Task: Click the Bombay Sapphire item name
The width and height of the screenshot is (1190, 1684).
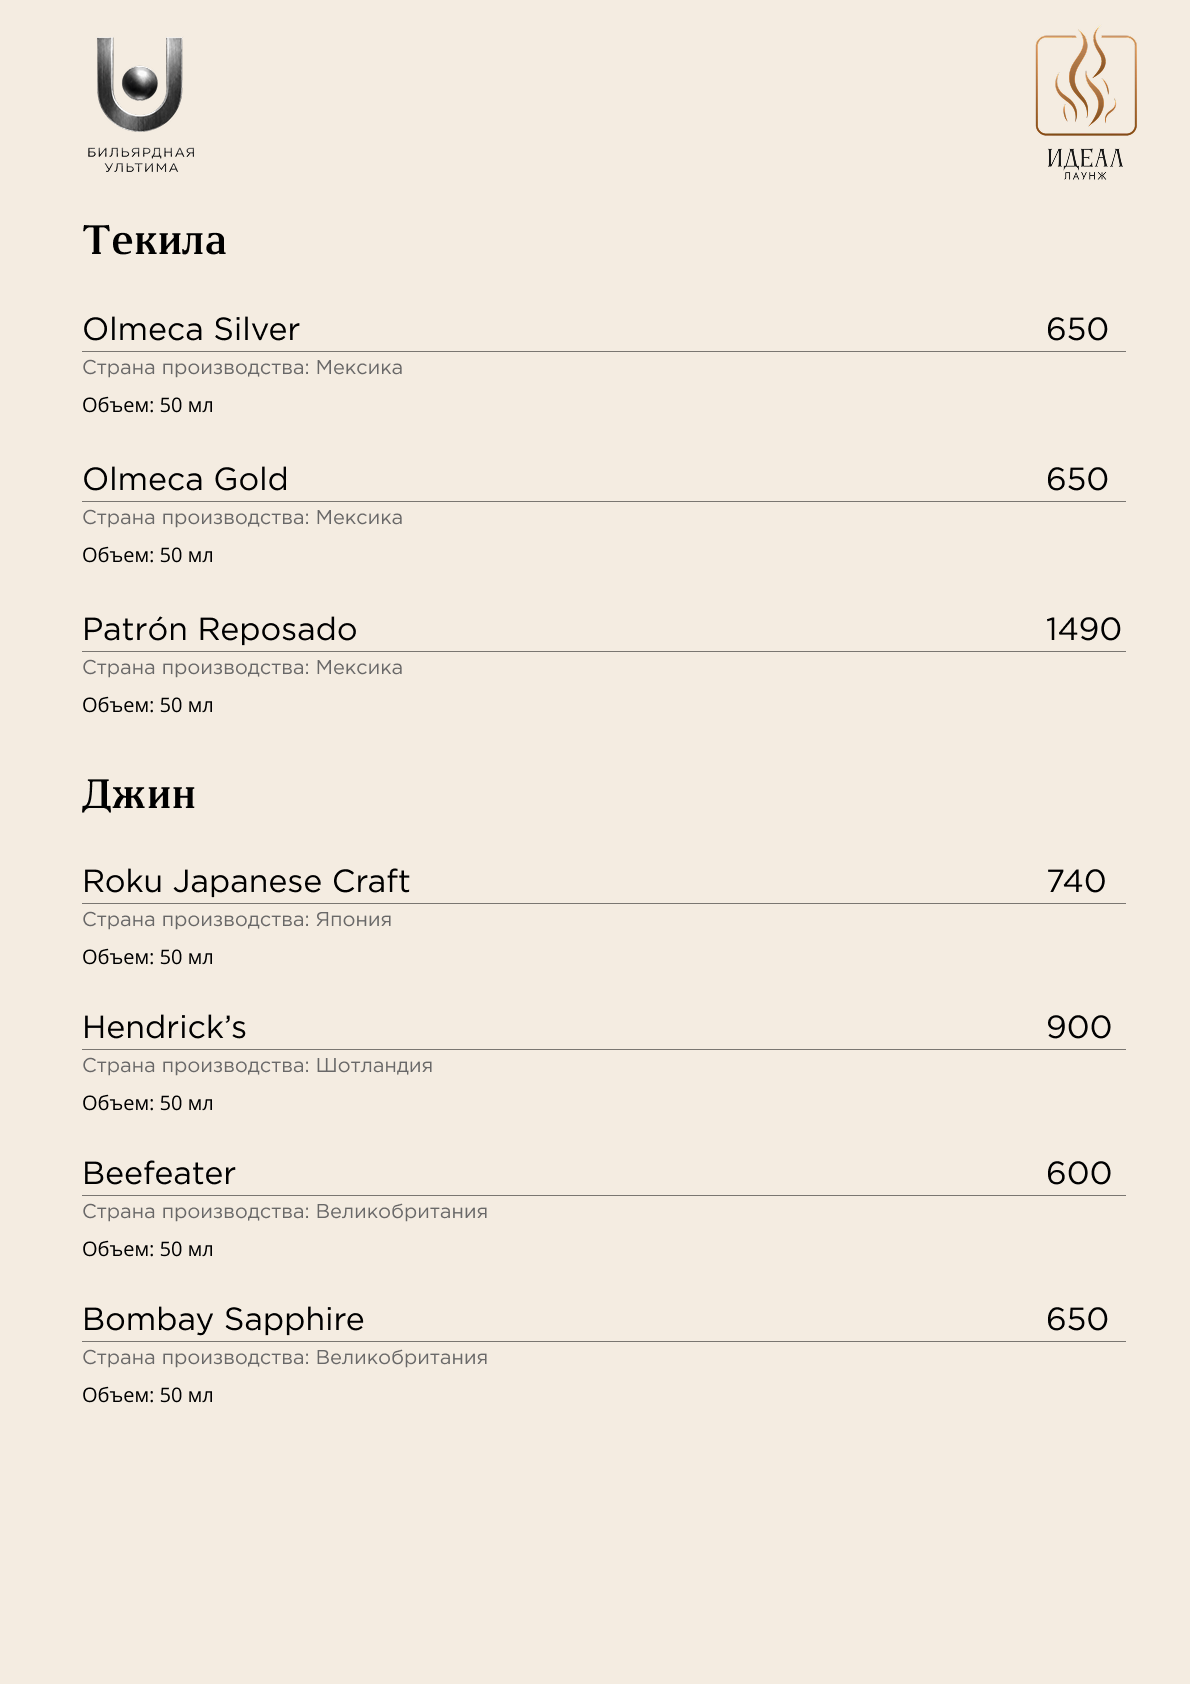Action: 223,1319
